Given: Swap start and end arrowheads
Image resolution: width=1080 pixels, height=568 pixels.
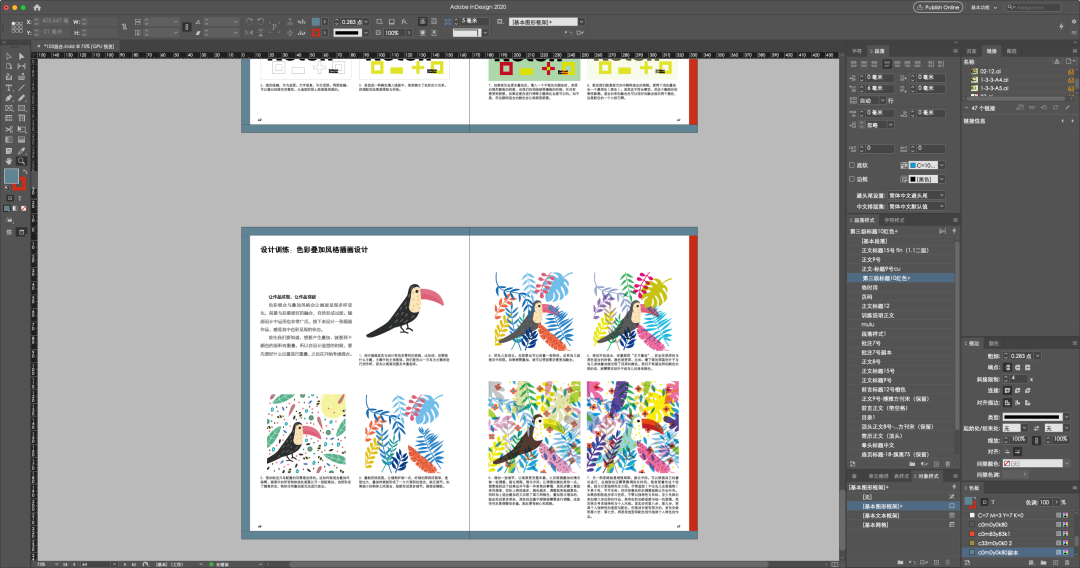Looking at the screenshot, I should coord(1037,428).
